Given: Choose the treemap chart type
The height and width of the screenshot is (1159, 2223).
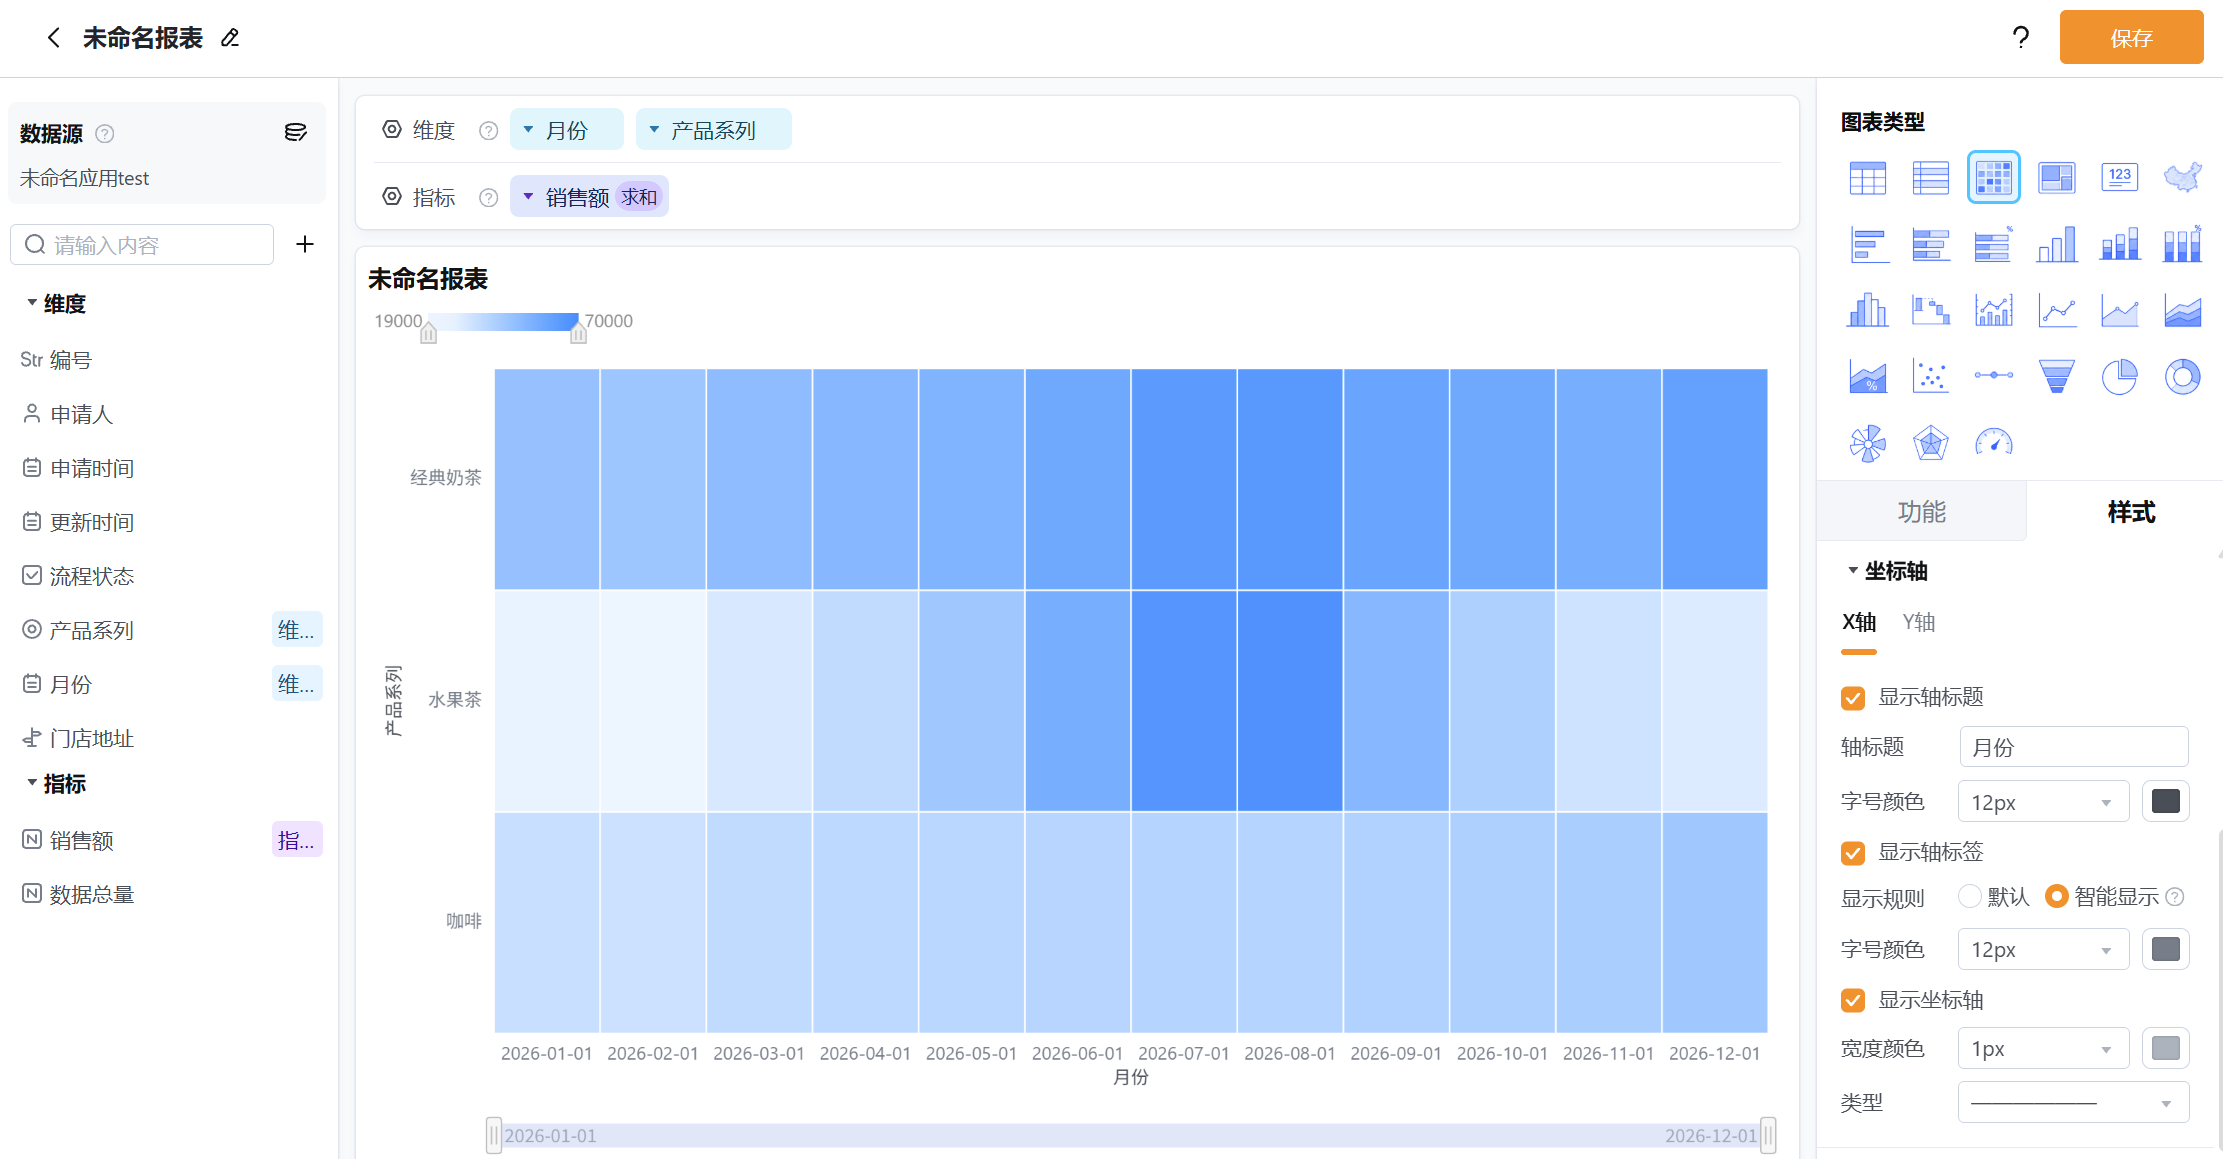Looking at the screenshot, I should coord(2056,178).
